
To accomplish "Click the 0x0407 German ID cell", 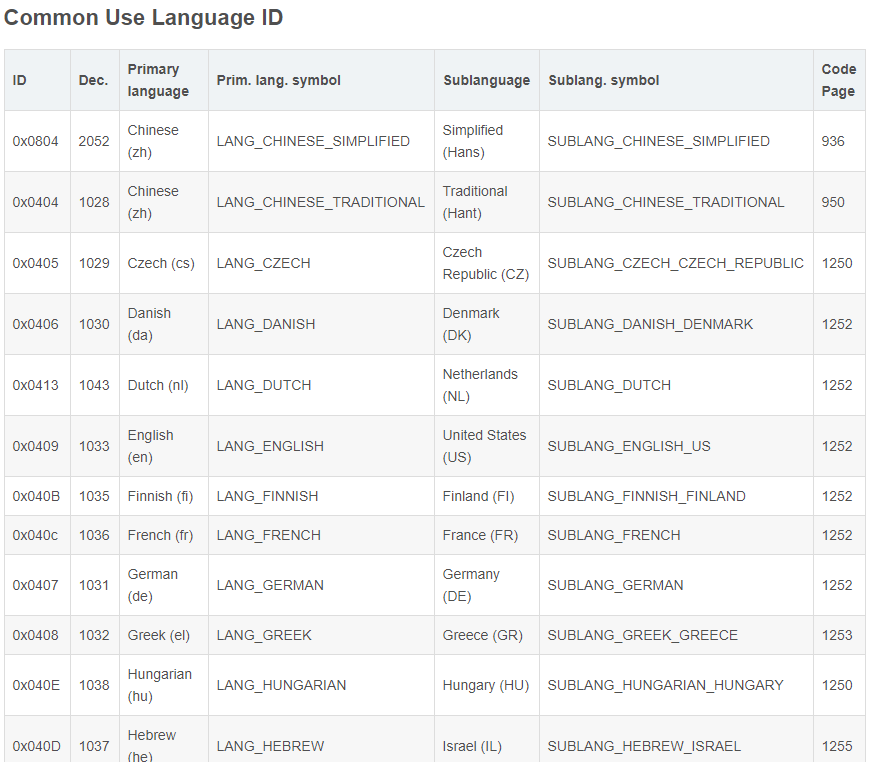I will point(36,585).
